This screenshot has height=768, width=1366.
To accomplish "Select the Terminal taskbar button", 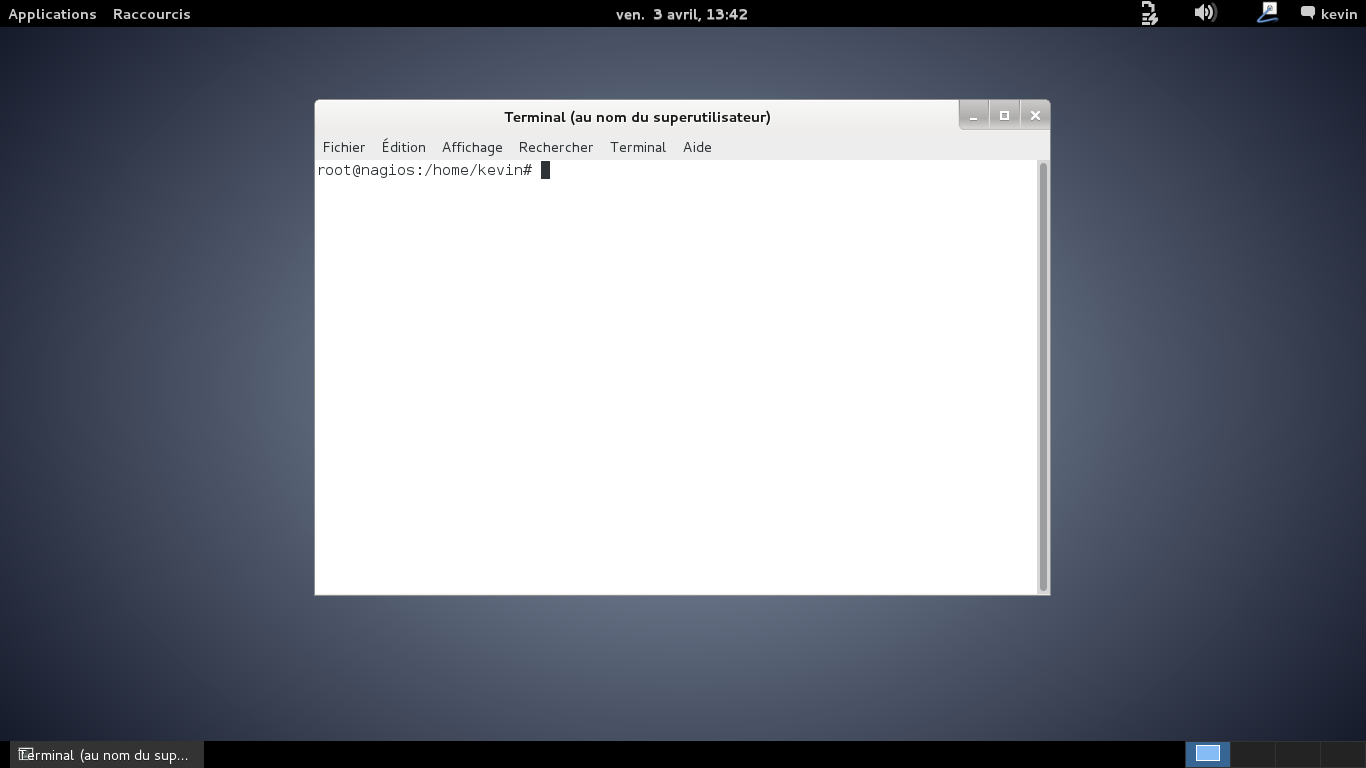I will tap(106, 755).
